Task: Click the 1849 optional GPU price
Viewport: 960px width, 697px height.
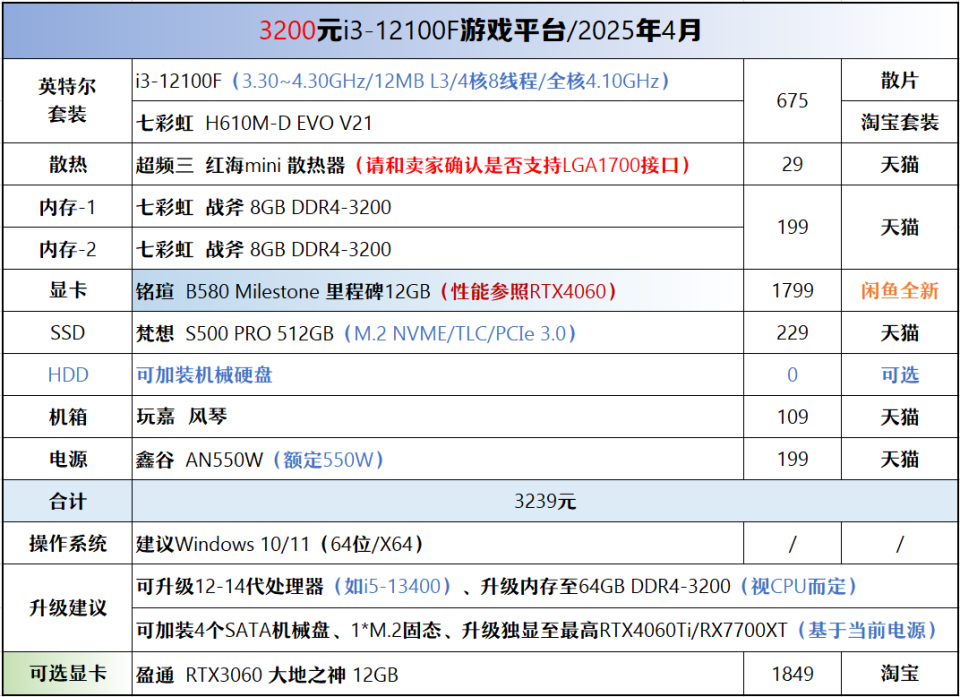Action: [792, 674]
